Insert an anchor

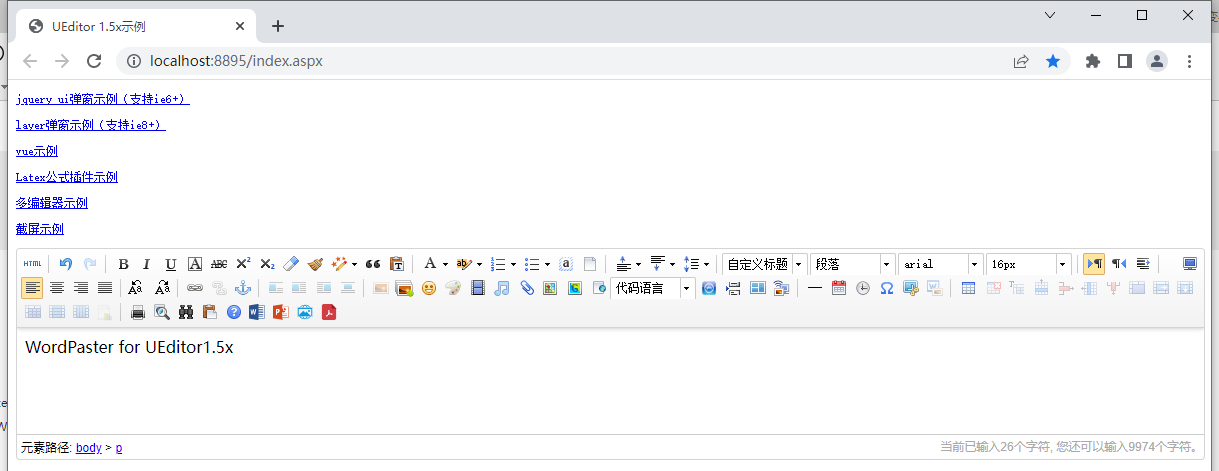tap(242, 288)
